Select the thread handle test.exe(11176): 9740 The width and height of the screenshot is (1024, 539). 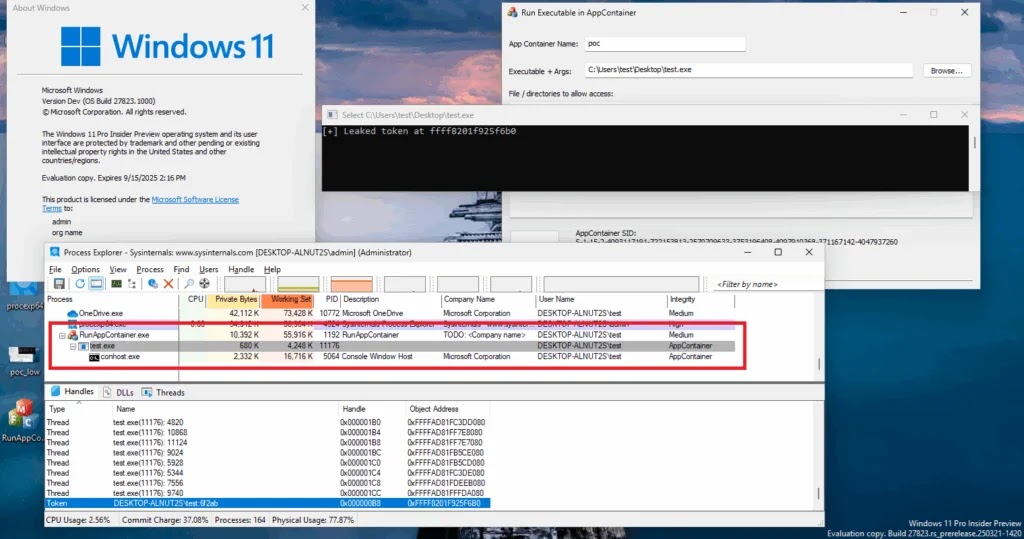pos(267,493)
